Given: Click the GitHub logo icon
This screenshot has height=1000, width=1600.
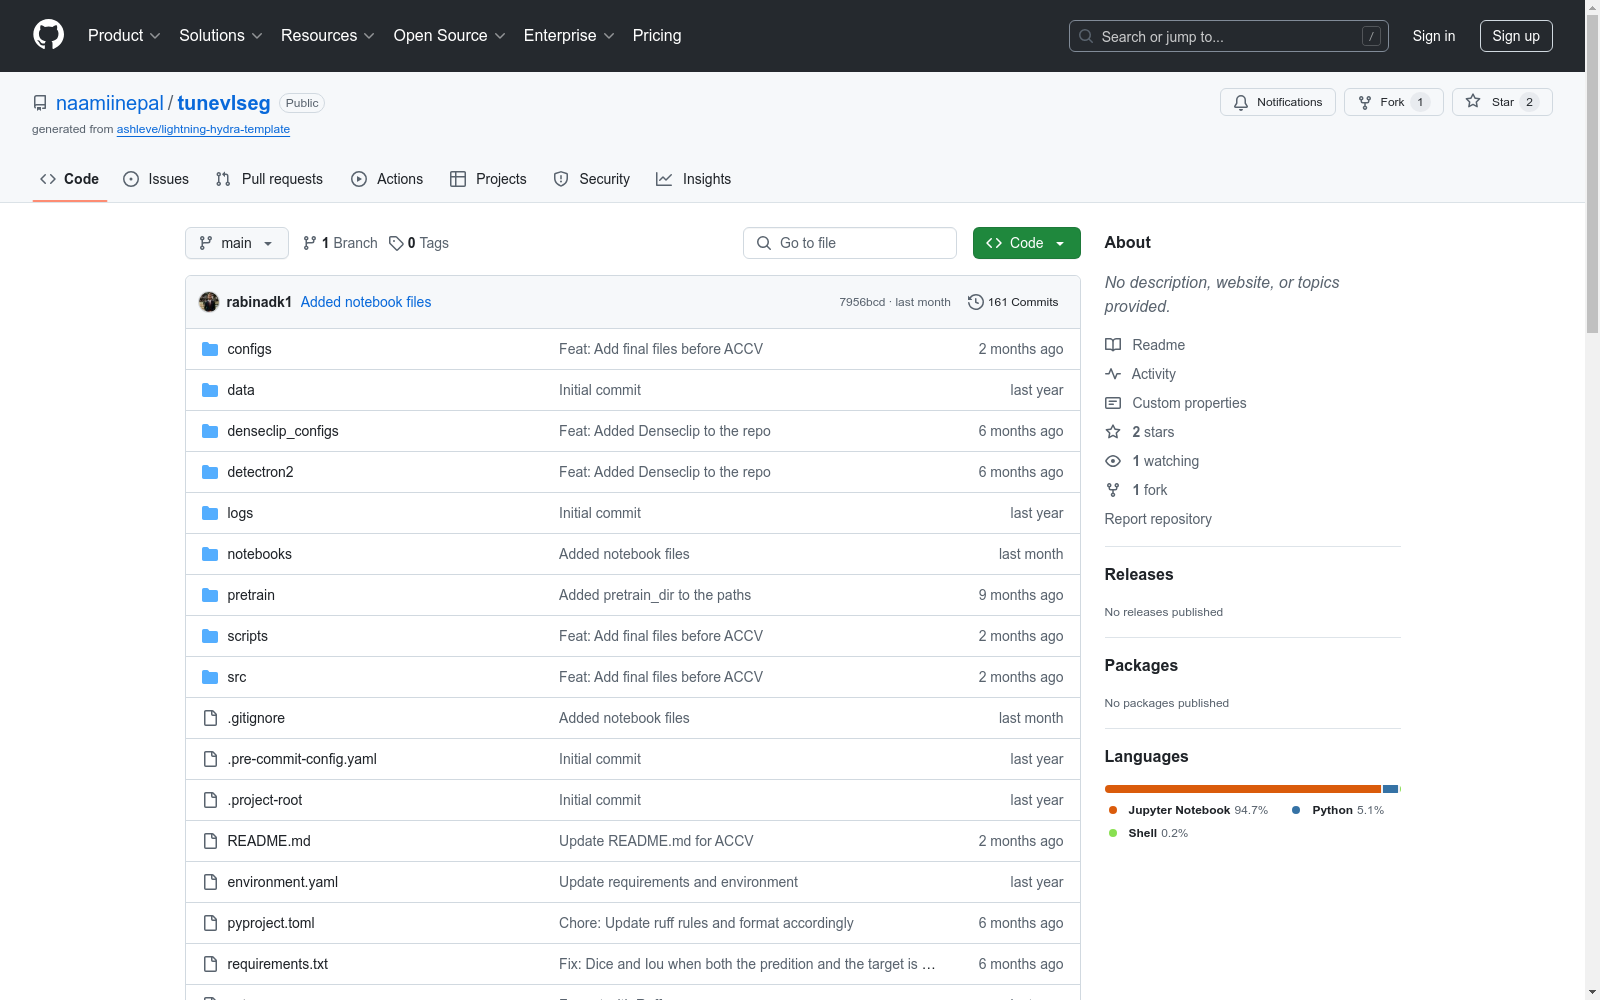Looking at the screenshot, I should click(x=48, y=35).
